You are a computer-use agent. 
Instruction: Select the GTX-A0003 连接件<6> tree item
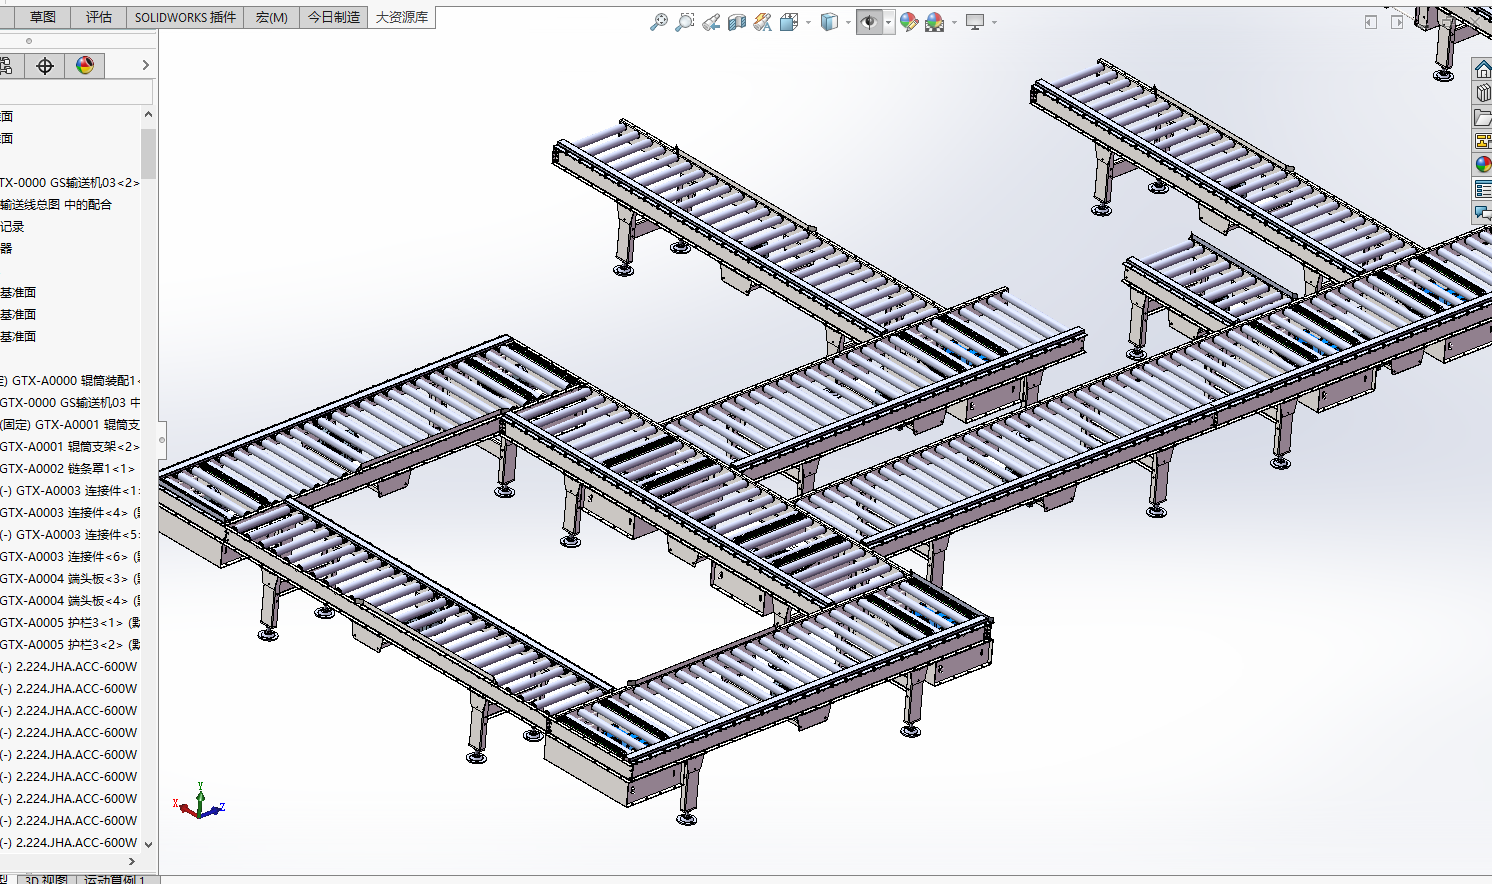(x=70, y=557)
